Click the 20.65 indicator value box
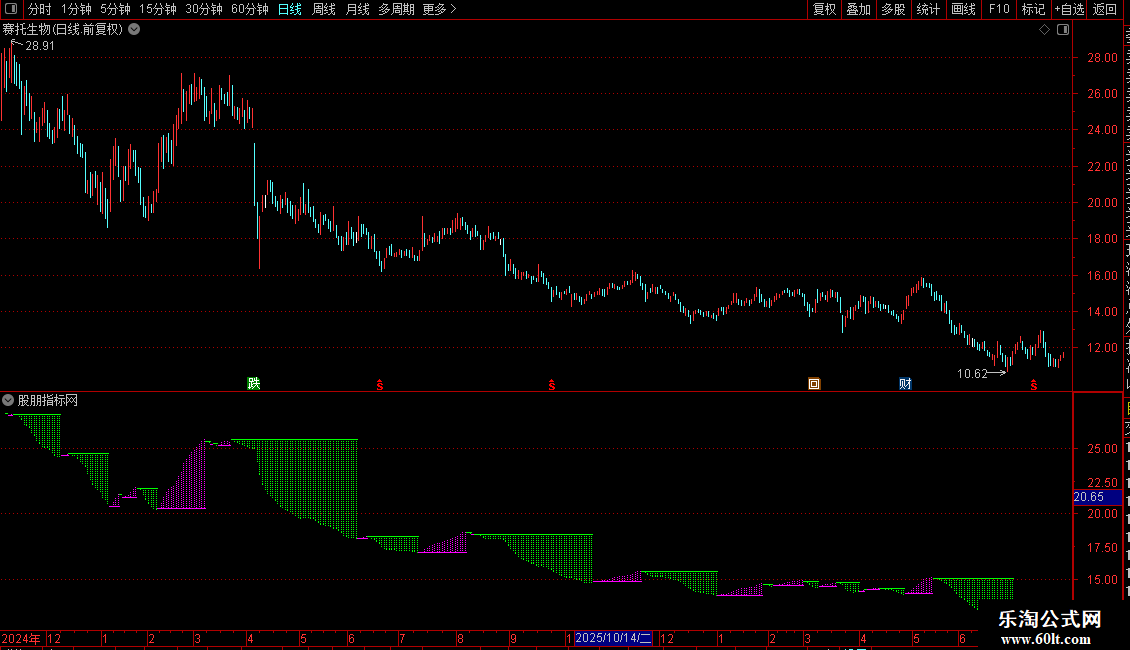The width and height of the screenshot is (1130, 650). (1097, 497)
